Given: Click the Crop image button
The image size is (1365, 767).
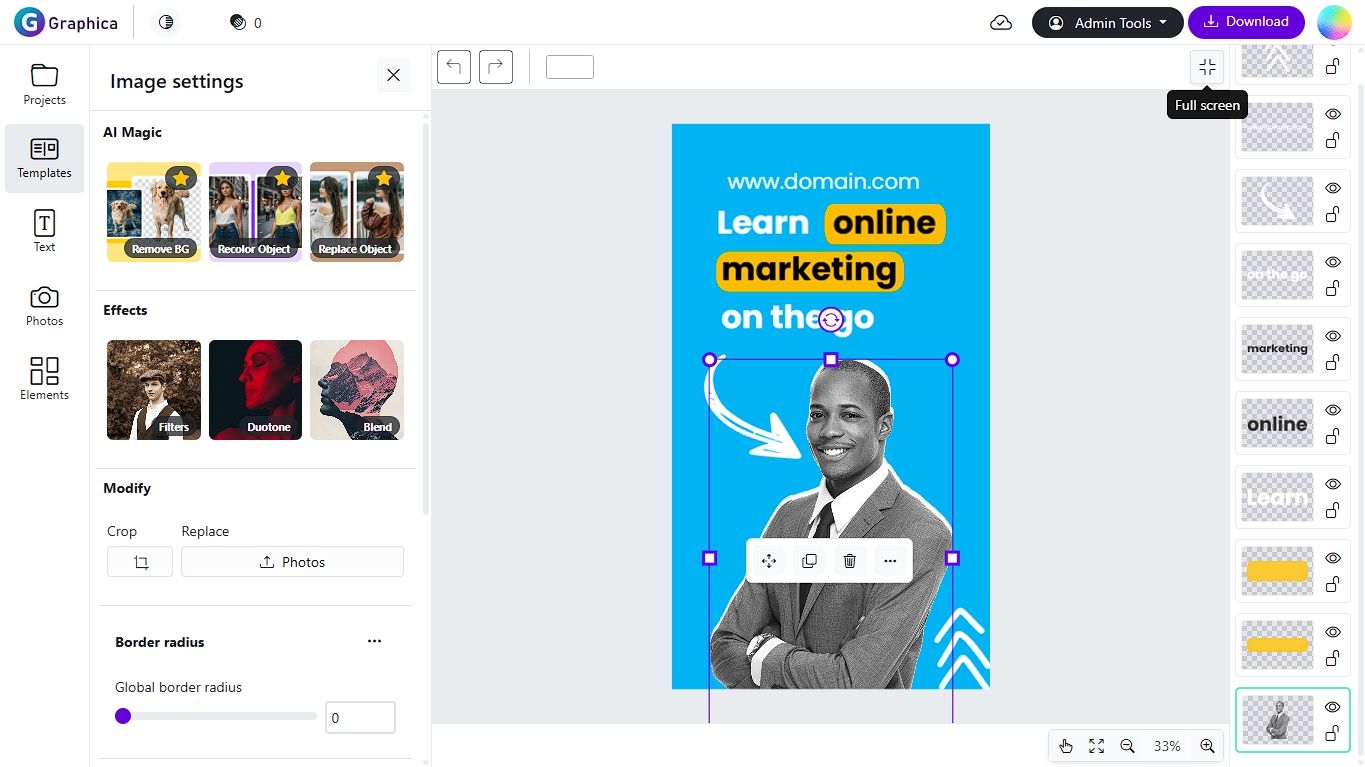Looking at the screenshot, I should click(x=140, y=562).
